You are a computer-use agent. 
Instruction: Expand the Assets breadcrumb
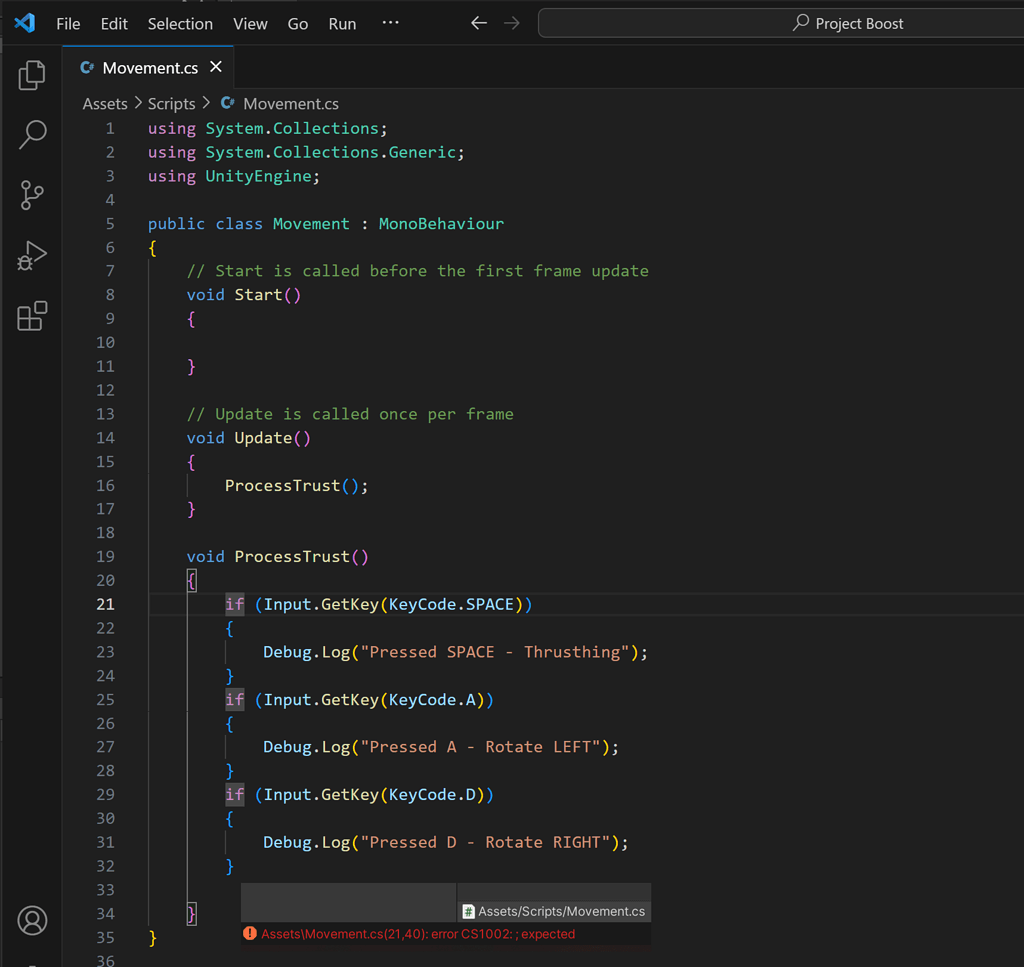(x=105, y=104)
